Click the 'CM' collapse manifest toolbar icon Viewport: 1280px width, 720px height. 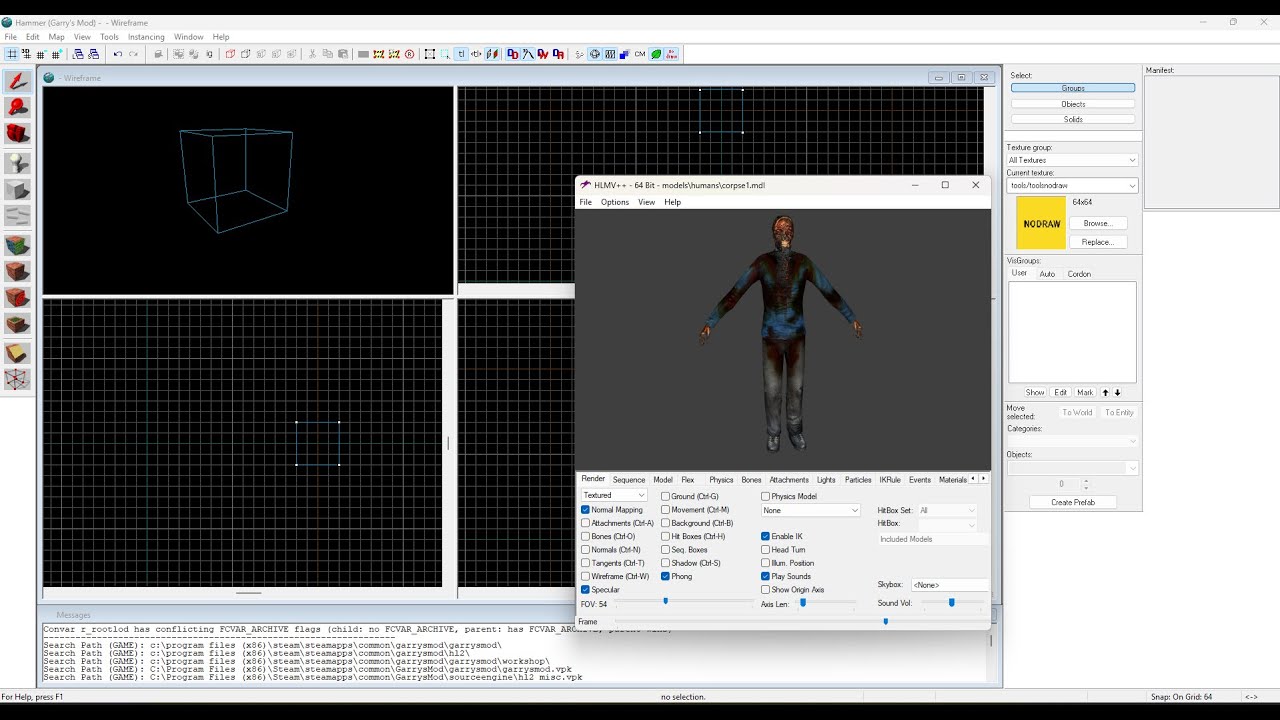coord(640,54)
